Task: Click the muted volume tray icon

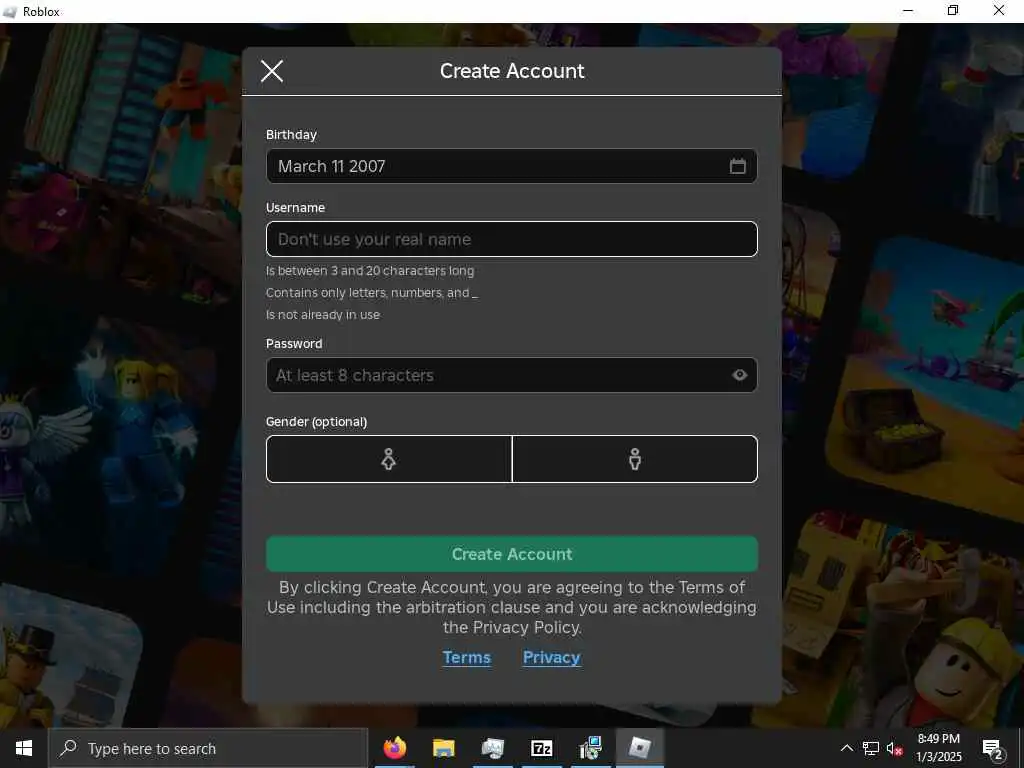Action: pos(894,749)
